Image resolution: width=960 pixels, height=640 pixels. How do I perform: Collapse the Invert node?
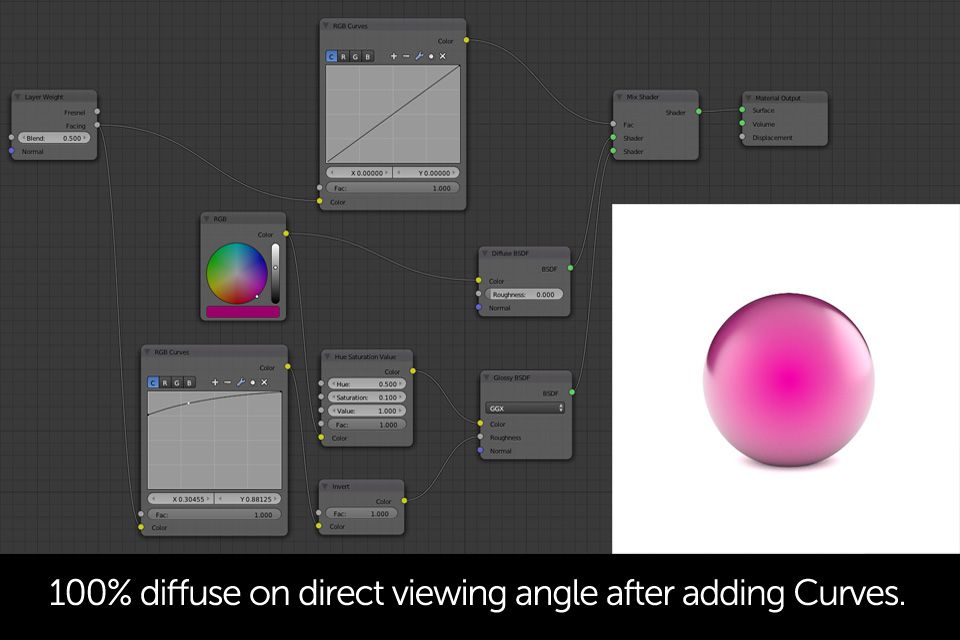coord(325,486)
